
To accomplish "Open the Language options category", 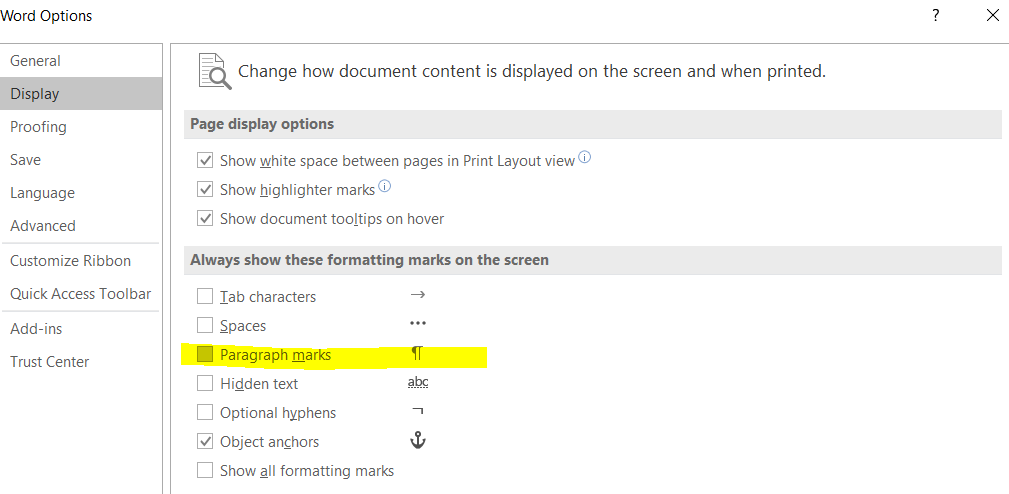I will [81, 193].
